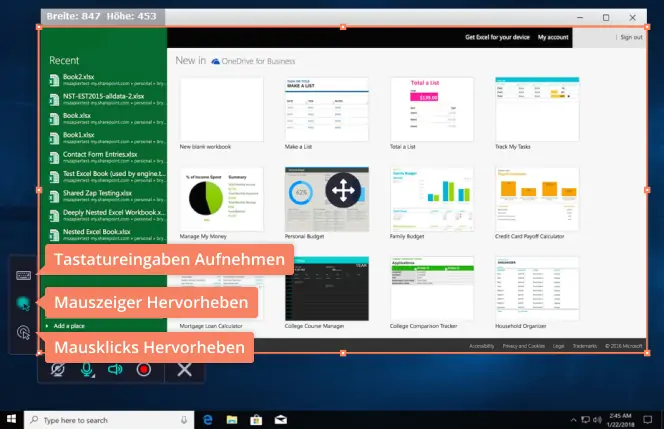Open Edge browser from taskbar
The width and height of the screenshot is (664, 429).
(x=208, y=420)
